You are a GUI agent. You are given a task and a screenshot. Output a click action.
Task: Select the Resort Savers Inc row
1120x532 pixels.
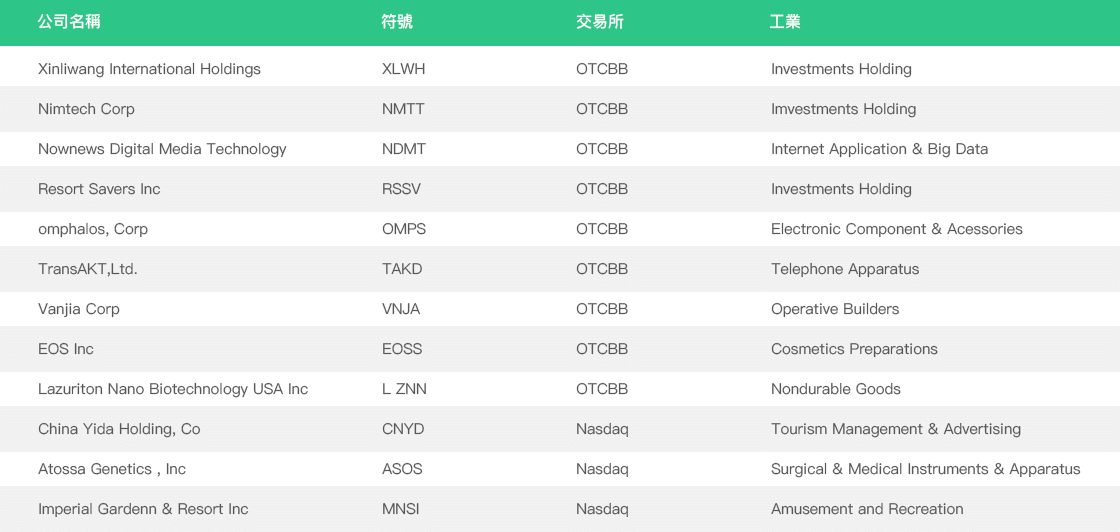tap(99, 189)
